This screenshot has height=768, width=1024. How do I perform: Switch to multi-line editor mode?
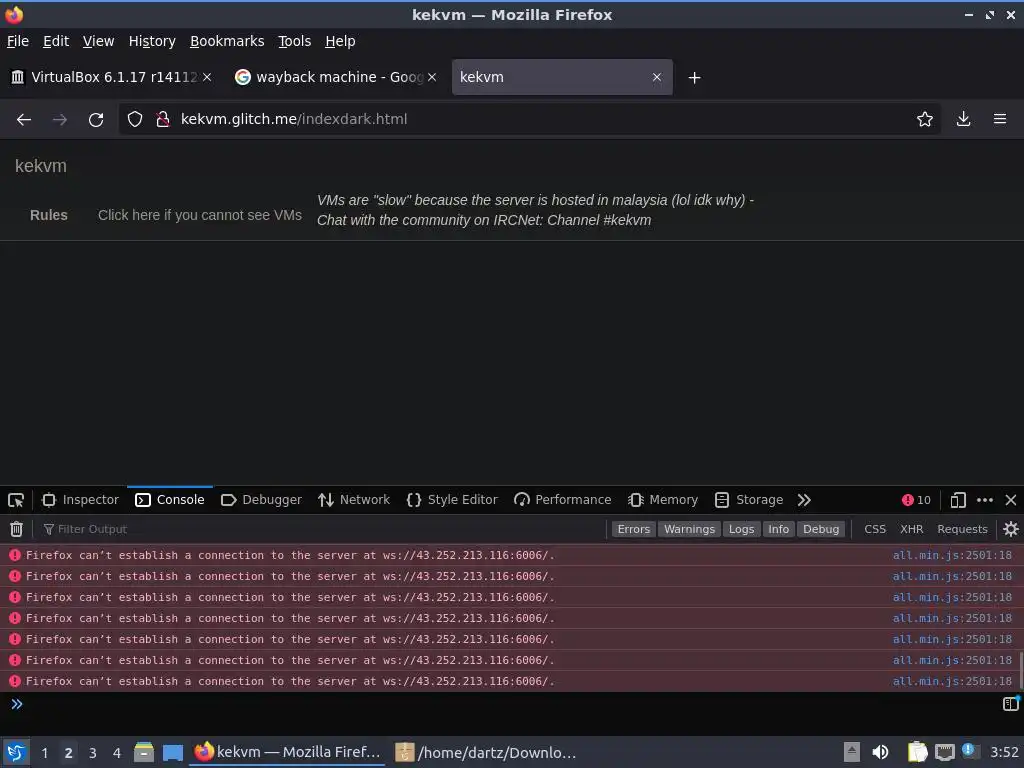pyautogui.click(x=1011, y=704)
